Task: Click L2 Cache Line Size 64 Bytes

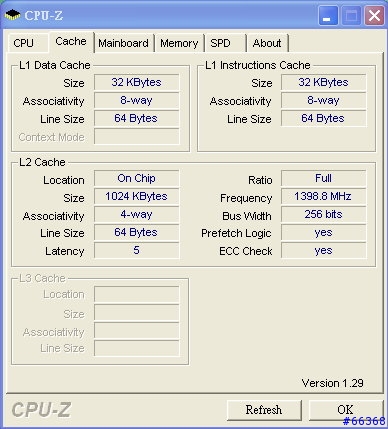Action: [x=137, y=232]
